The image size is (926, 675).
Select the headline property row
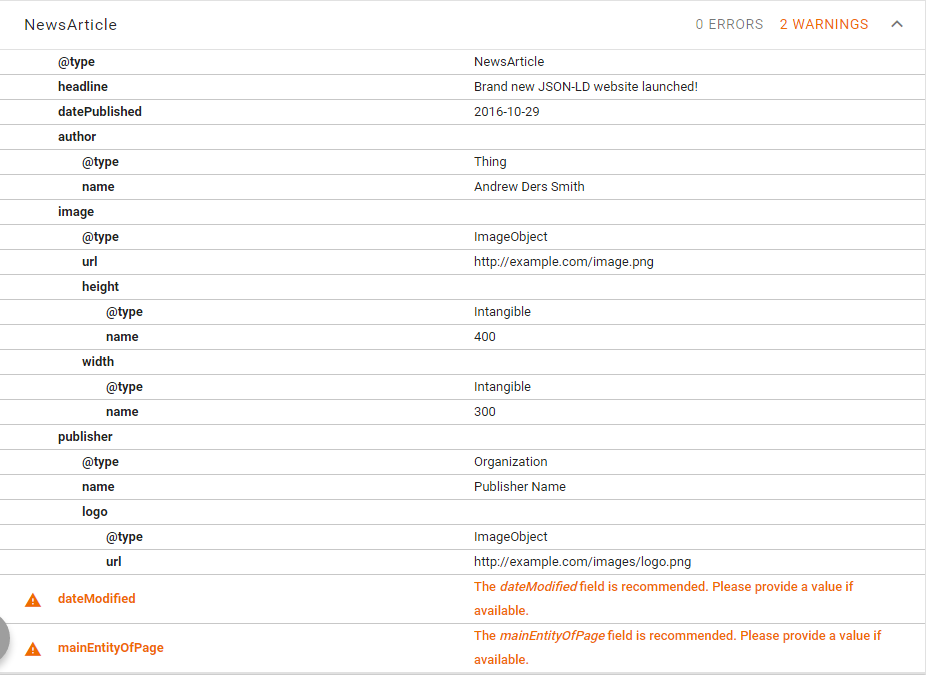click(x=83, y=87)
